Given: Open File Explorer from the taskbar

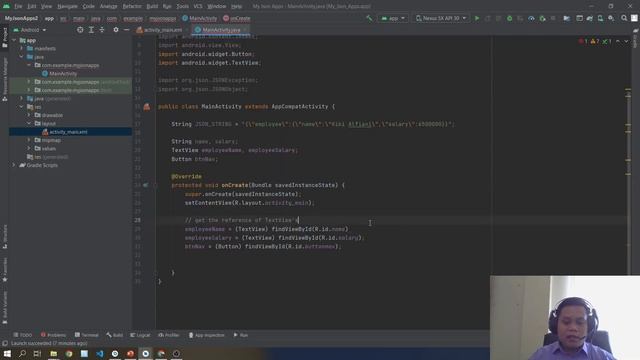Looking at the screenshot, I should [x=53, y=353].
